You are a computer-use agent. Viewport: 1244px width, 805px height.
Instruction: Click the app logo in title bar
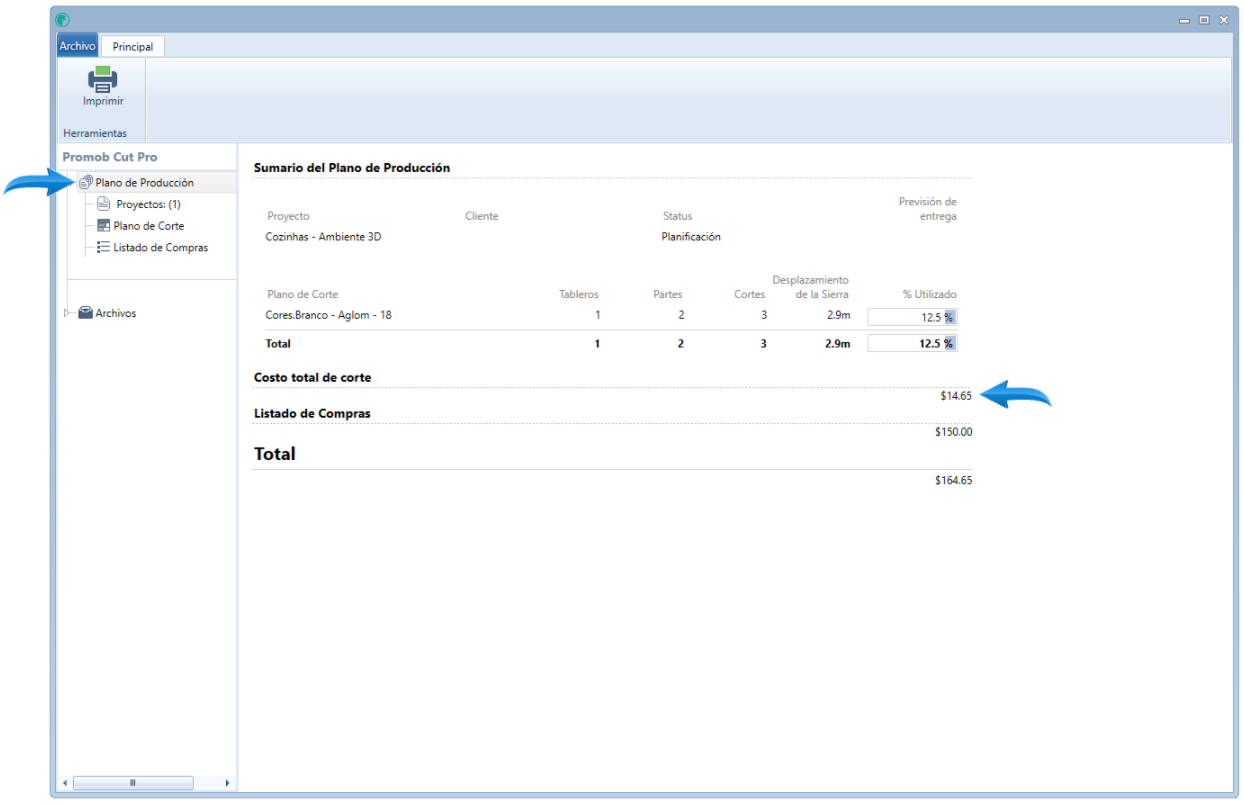[x=63, y=19]
